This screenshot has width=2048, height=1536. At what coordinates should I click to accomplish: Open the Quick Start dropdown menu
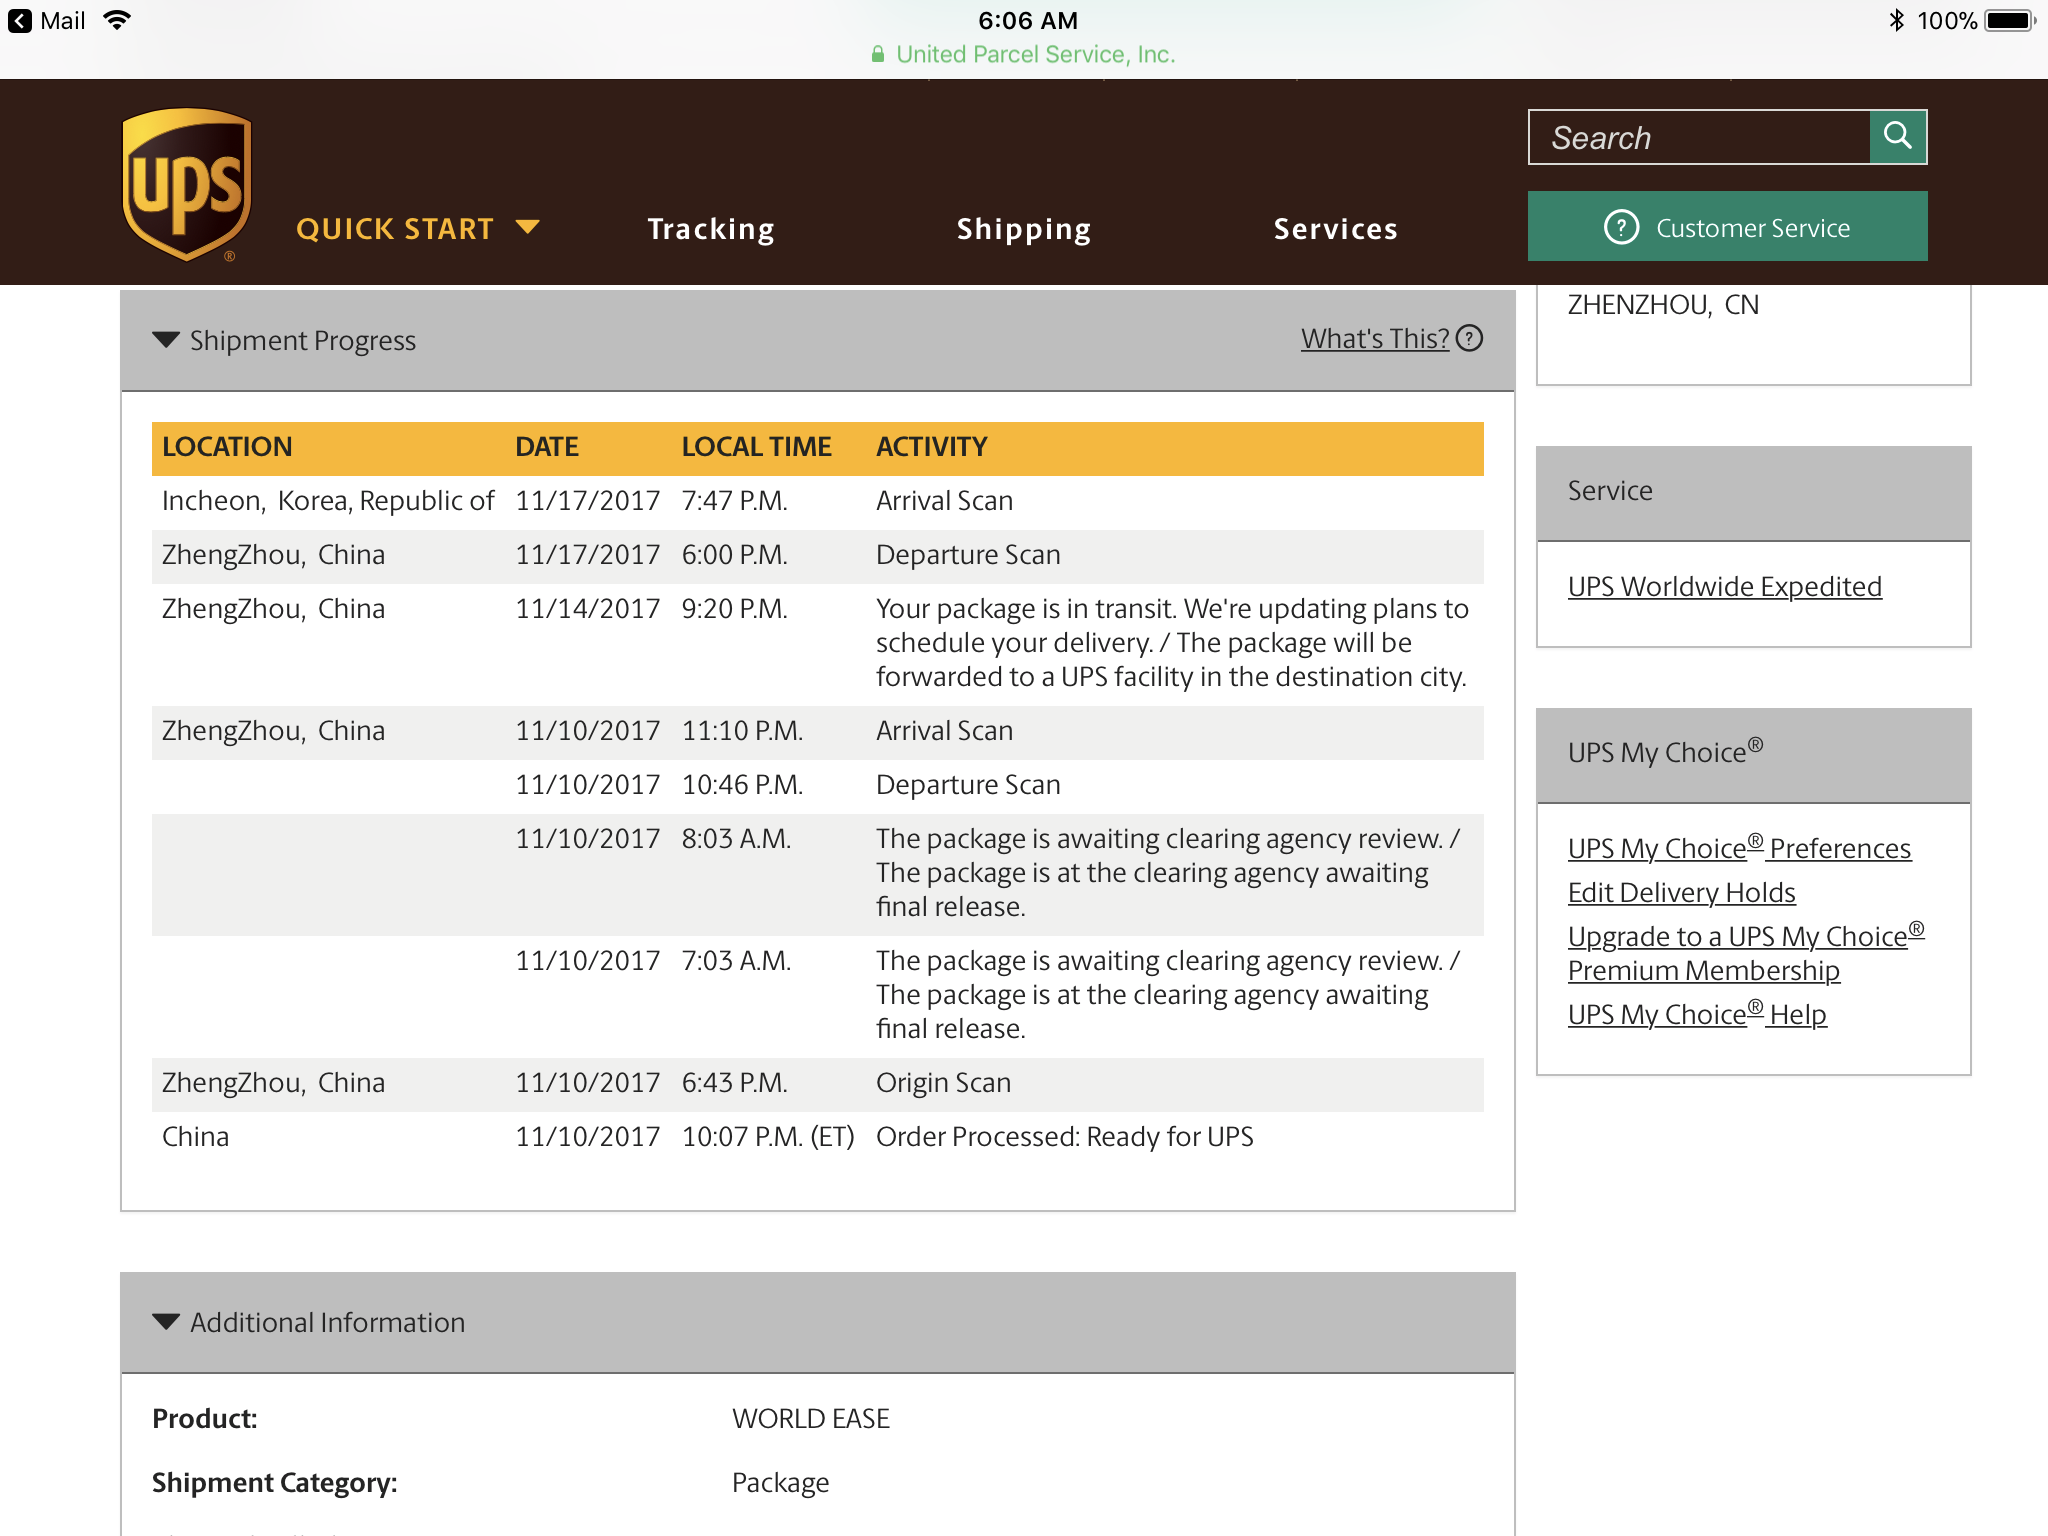(418, 229)
